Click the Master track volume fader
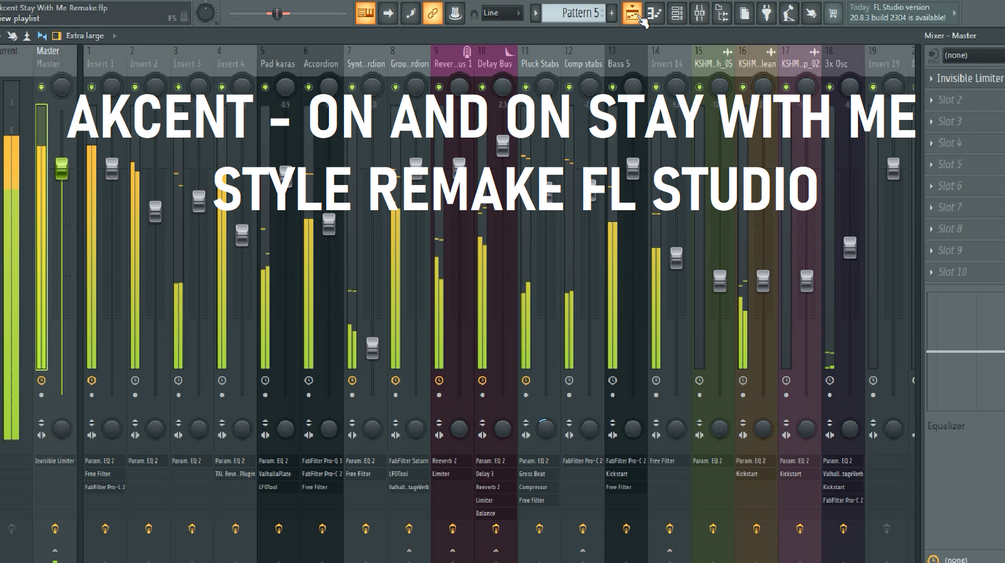 pyautogui.click(x=62, y=169)
